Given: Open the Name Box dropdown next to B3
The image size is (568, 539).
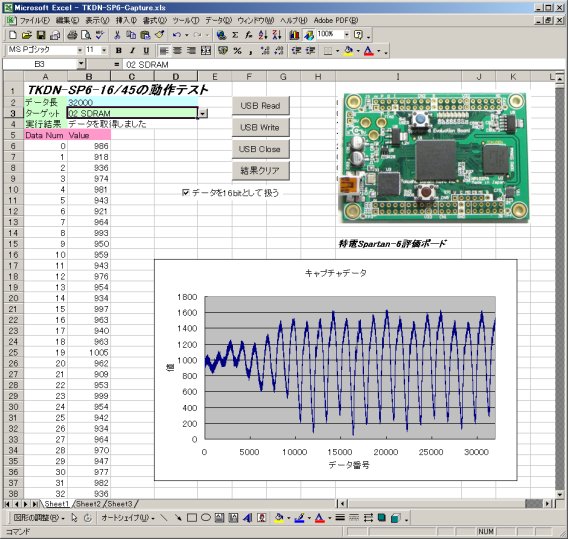Looking at the screenshot, I should click(81, 64).
